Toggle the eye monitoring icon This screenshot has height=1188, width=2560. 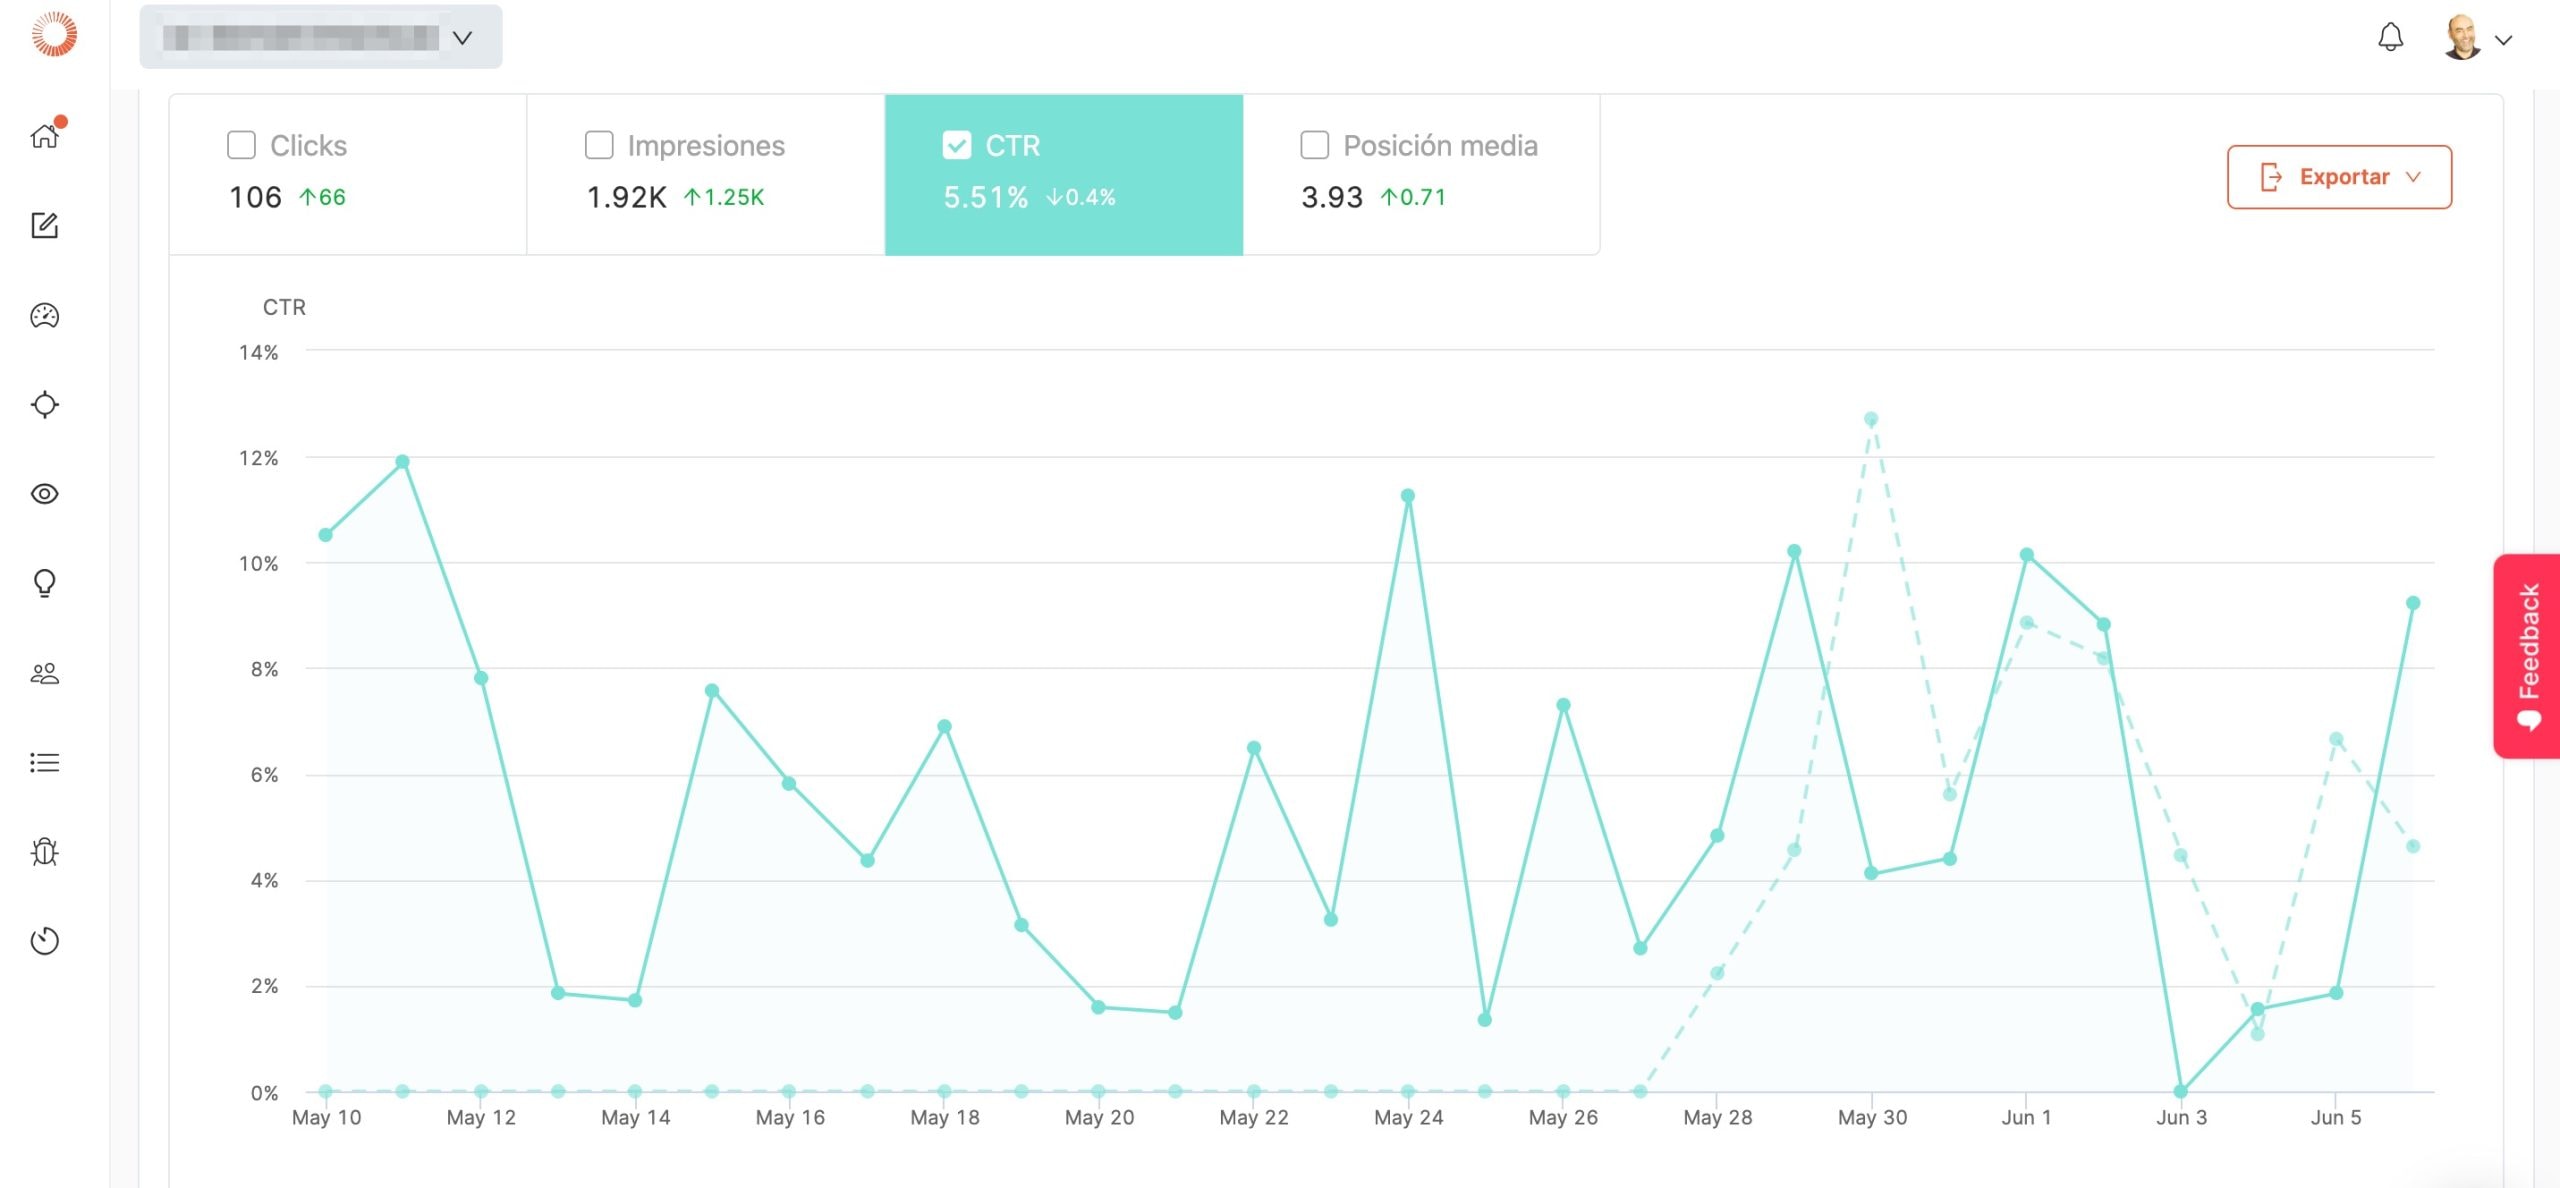pos(44,494)
